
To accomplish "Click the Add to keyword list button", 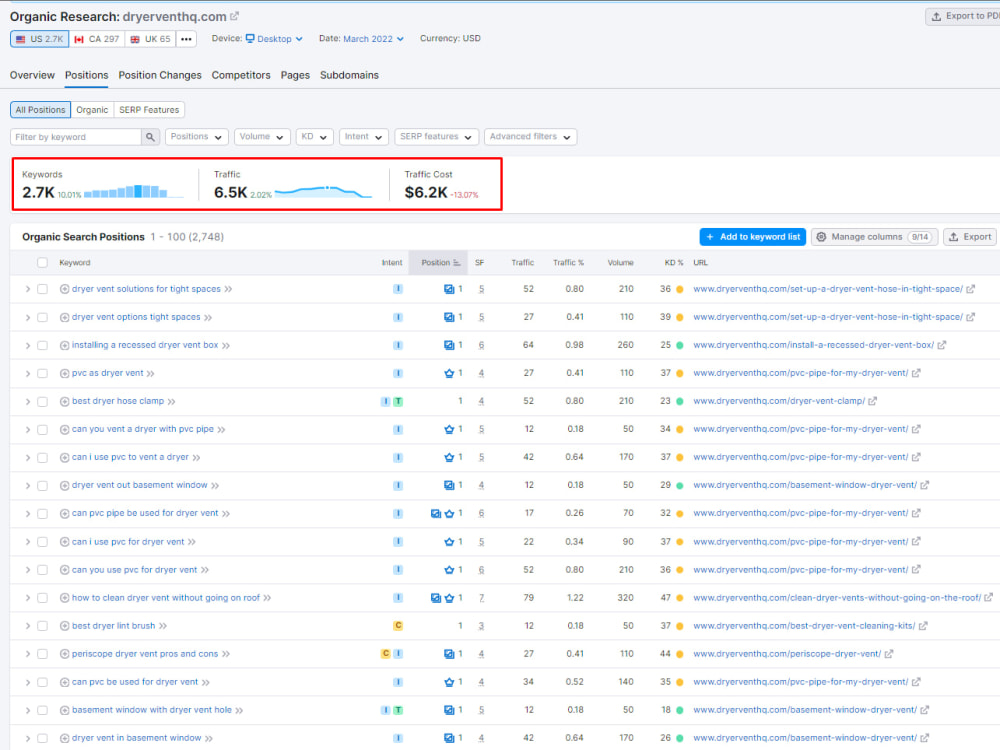I will 753,237.
